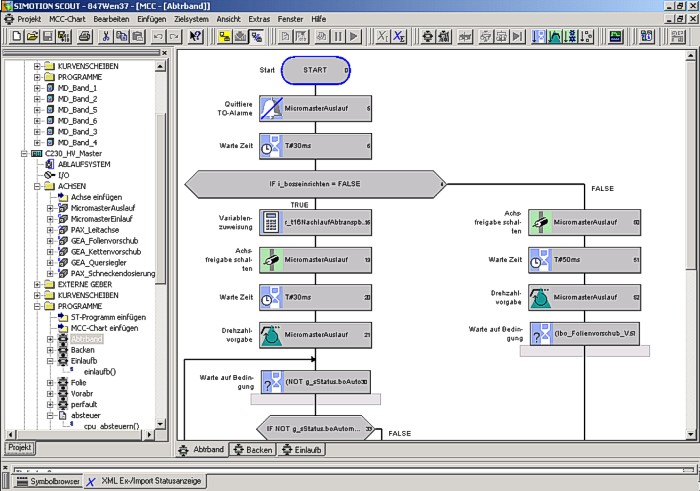Click the Drehzahlvorgabe MicromasterAuslaud command icon in left branch

[x=273, y=334]
